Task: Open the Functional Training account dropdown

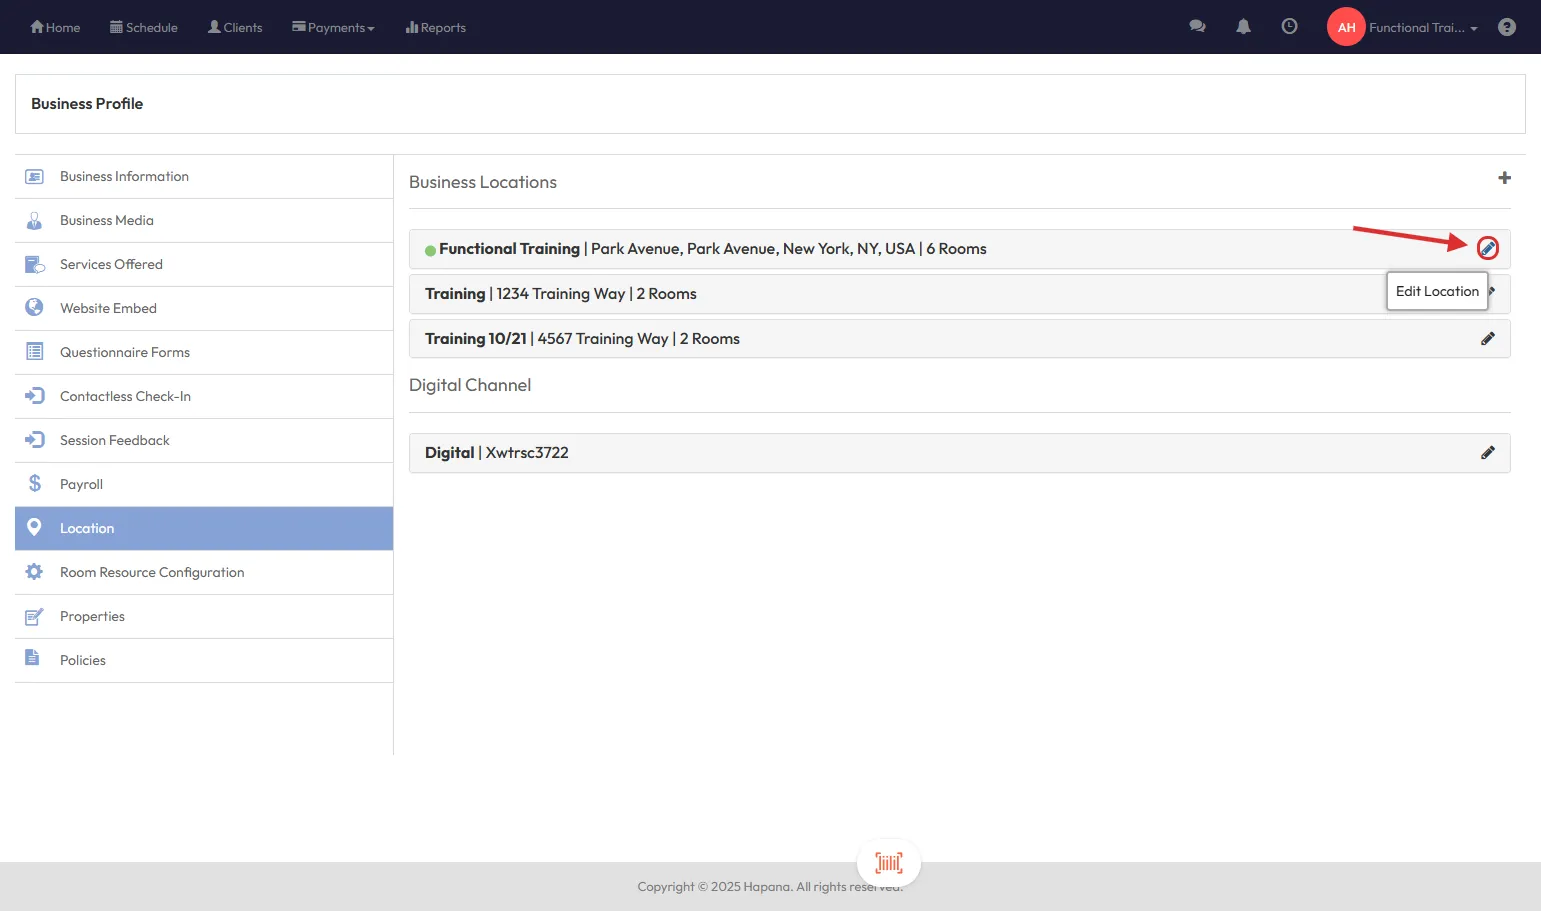Action: point(1422,28)
